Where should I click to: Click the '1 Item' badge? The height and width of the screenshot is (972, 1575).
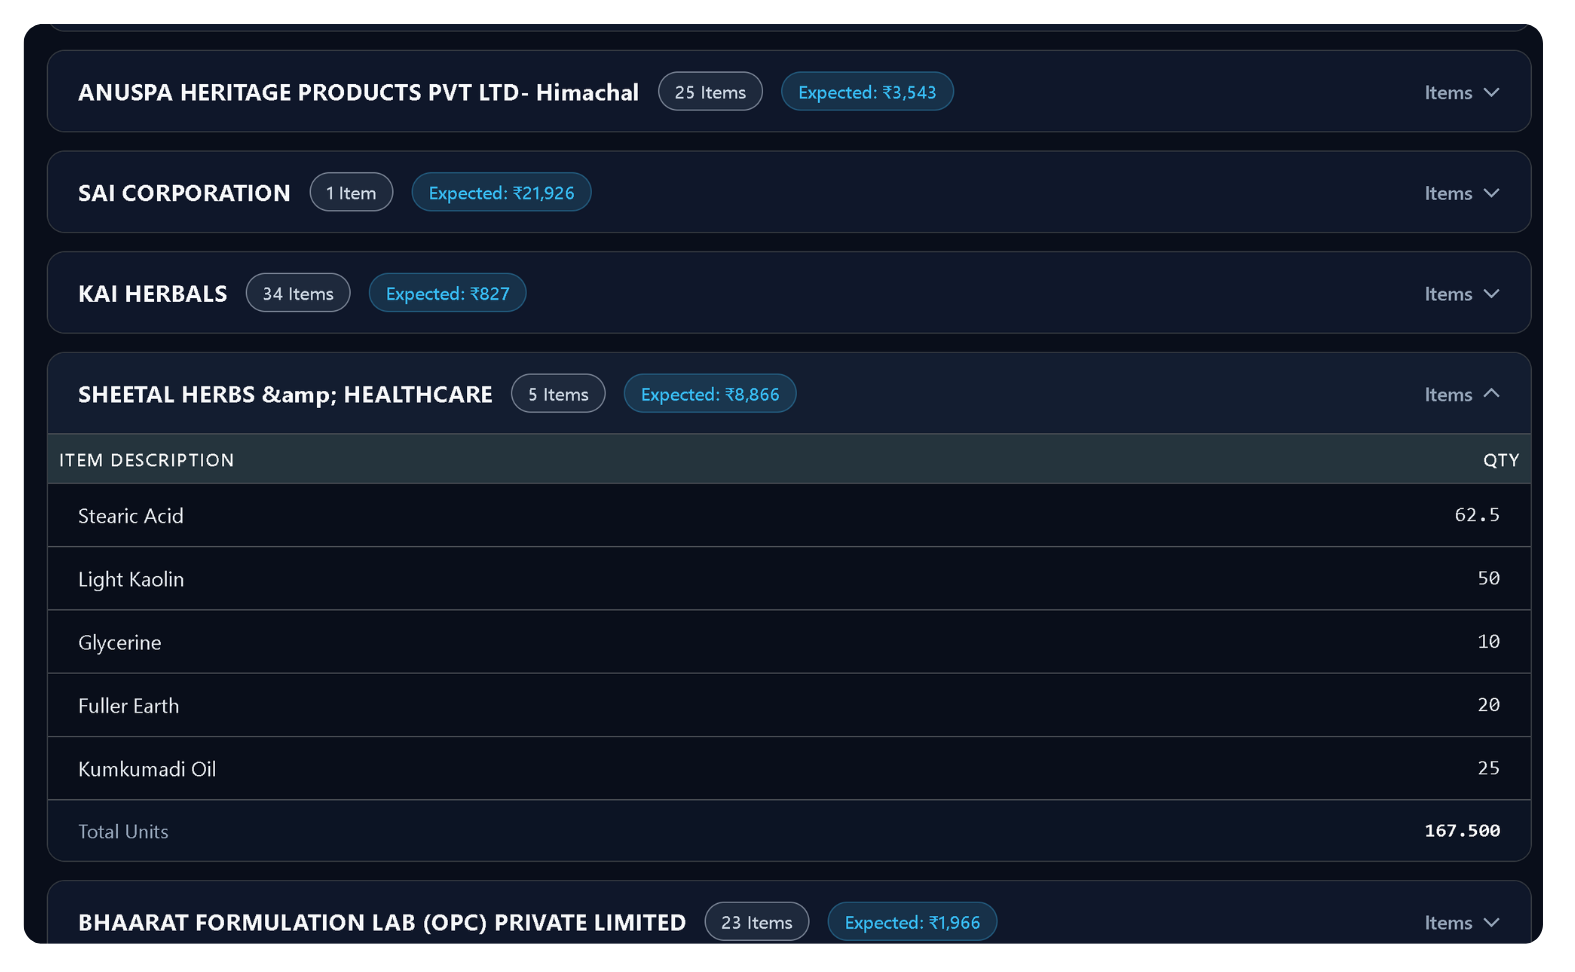tap(351, 193)
